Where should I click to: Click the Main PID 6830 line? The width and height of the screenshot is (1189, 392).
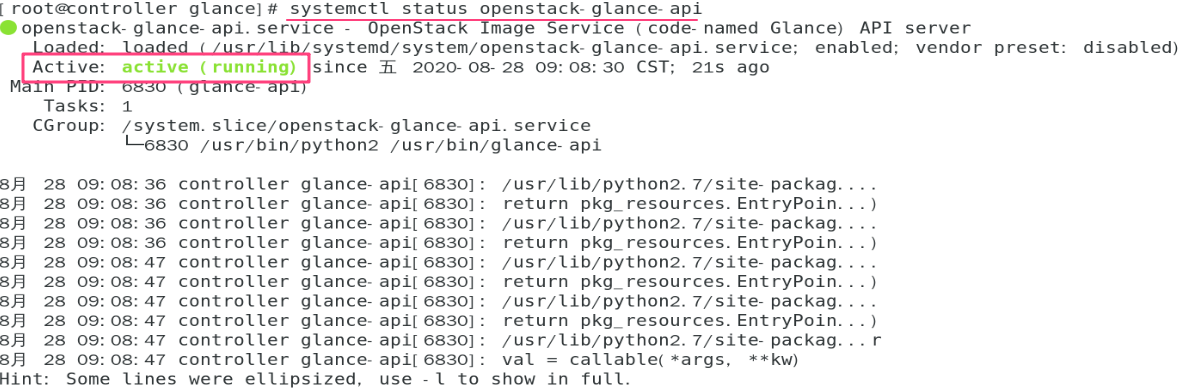(x=158, y=87)
